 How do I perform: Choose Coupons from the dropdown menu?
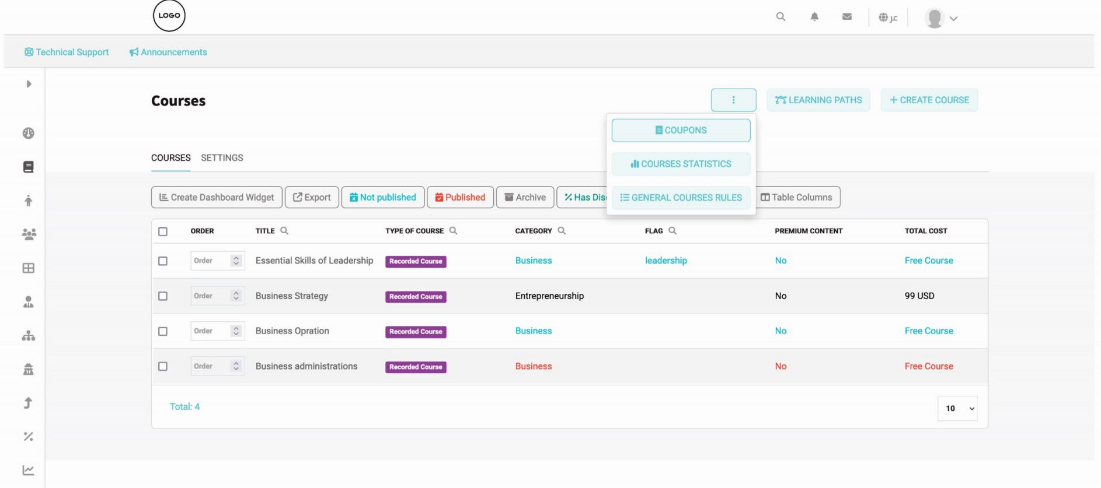pyautogui.click(x=681, y=130)
